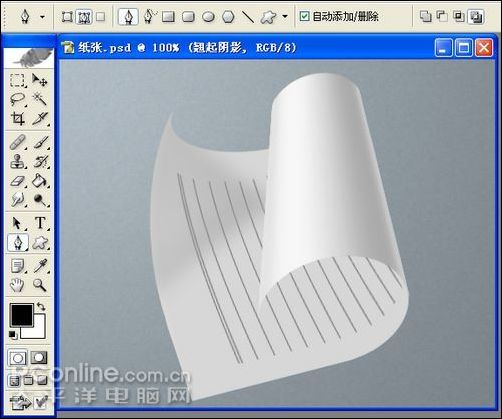The width and height of the screenshot is (502, 419).
Task: Select the Type tool
Action: point(40,223)
